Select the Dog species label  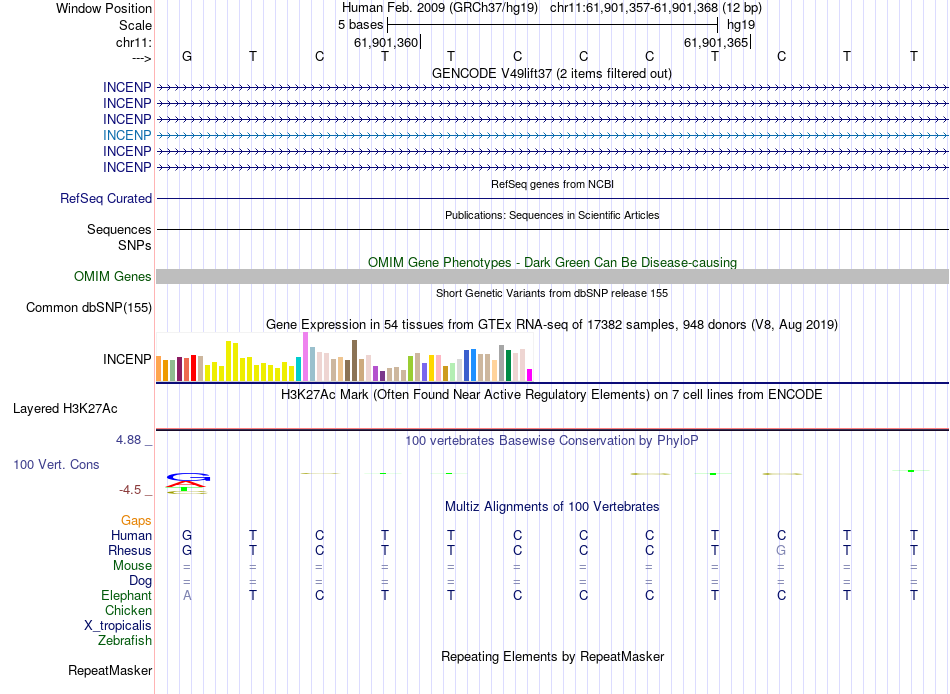coord(140,581)
